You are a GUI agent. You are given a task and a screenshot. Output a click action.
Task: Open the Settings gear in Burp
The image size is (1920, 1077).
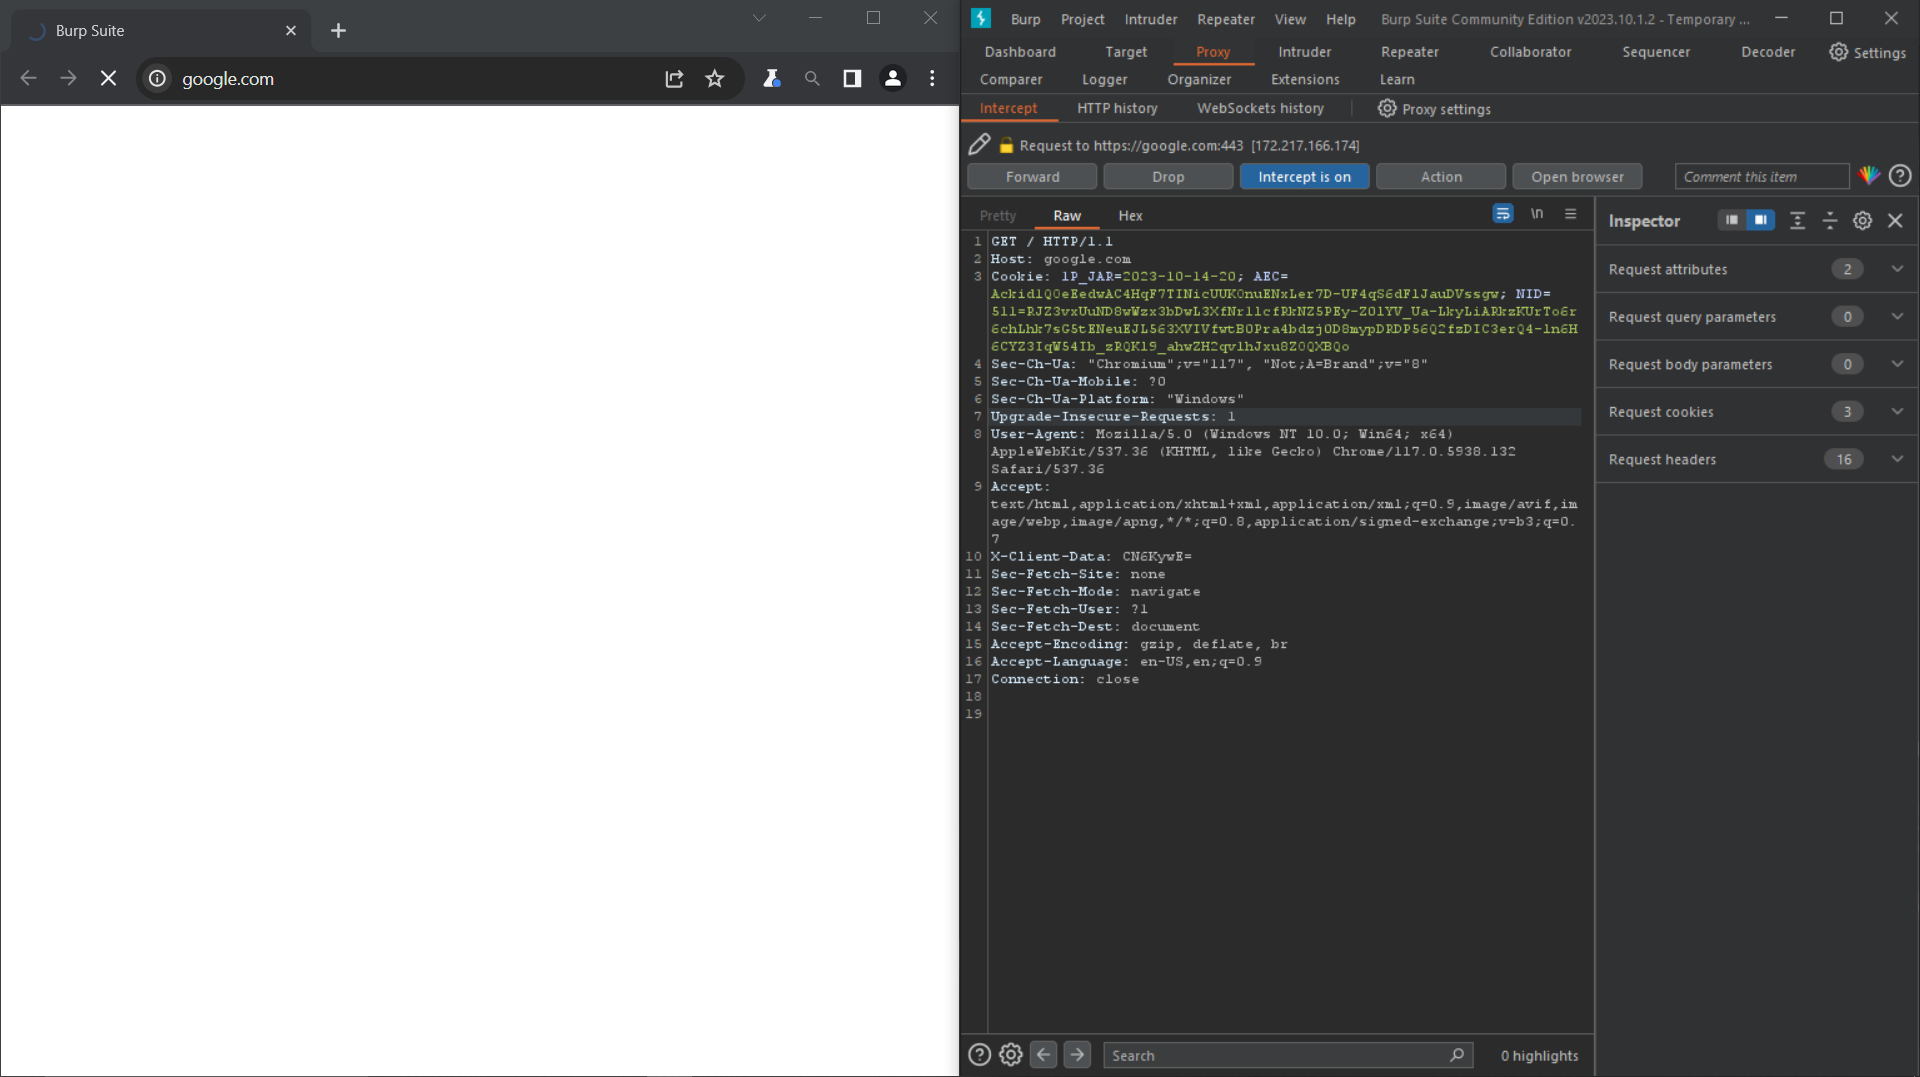point(1867,52)
